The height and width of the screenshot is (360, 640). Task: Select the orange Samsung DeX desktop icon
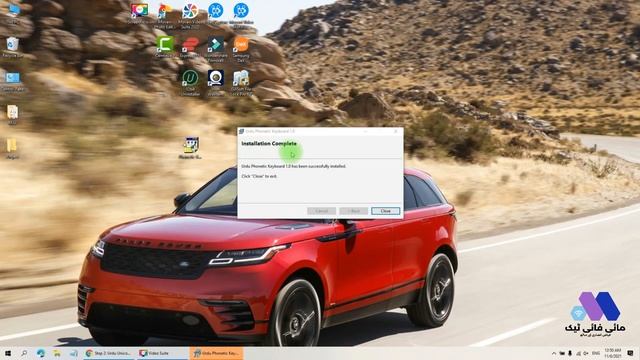[241, 48]
